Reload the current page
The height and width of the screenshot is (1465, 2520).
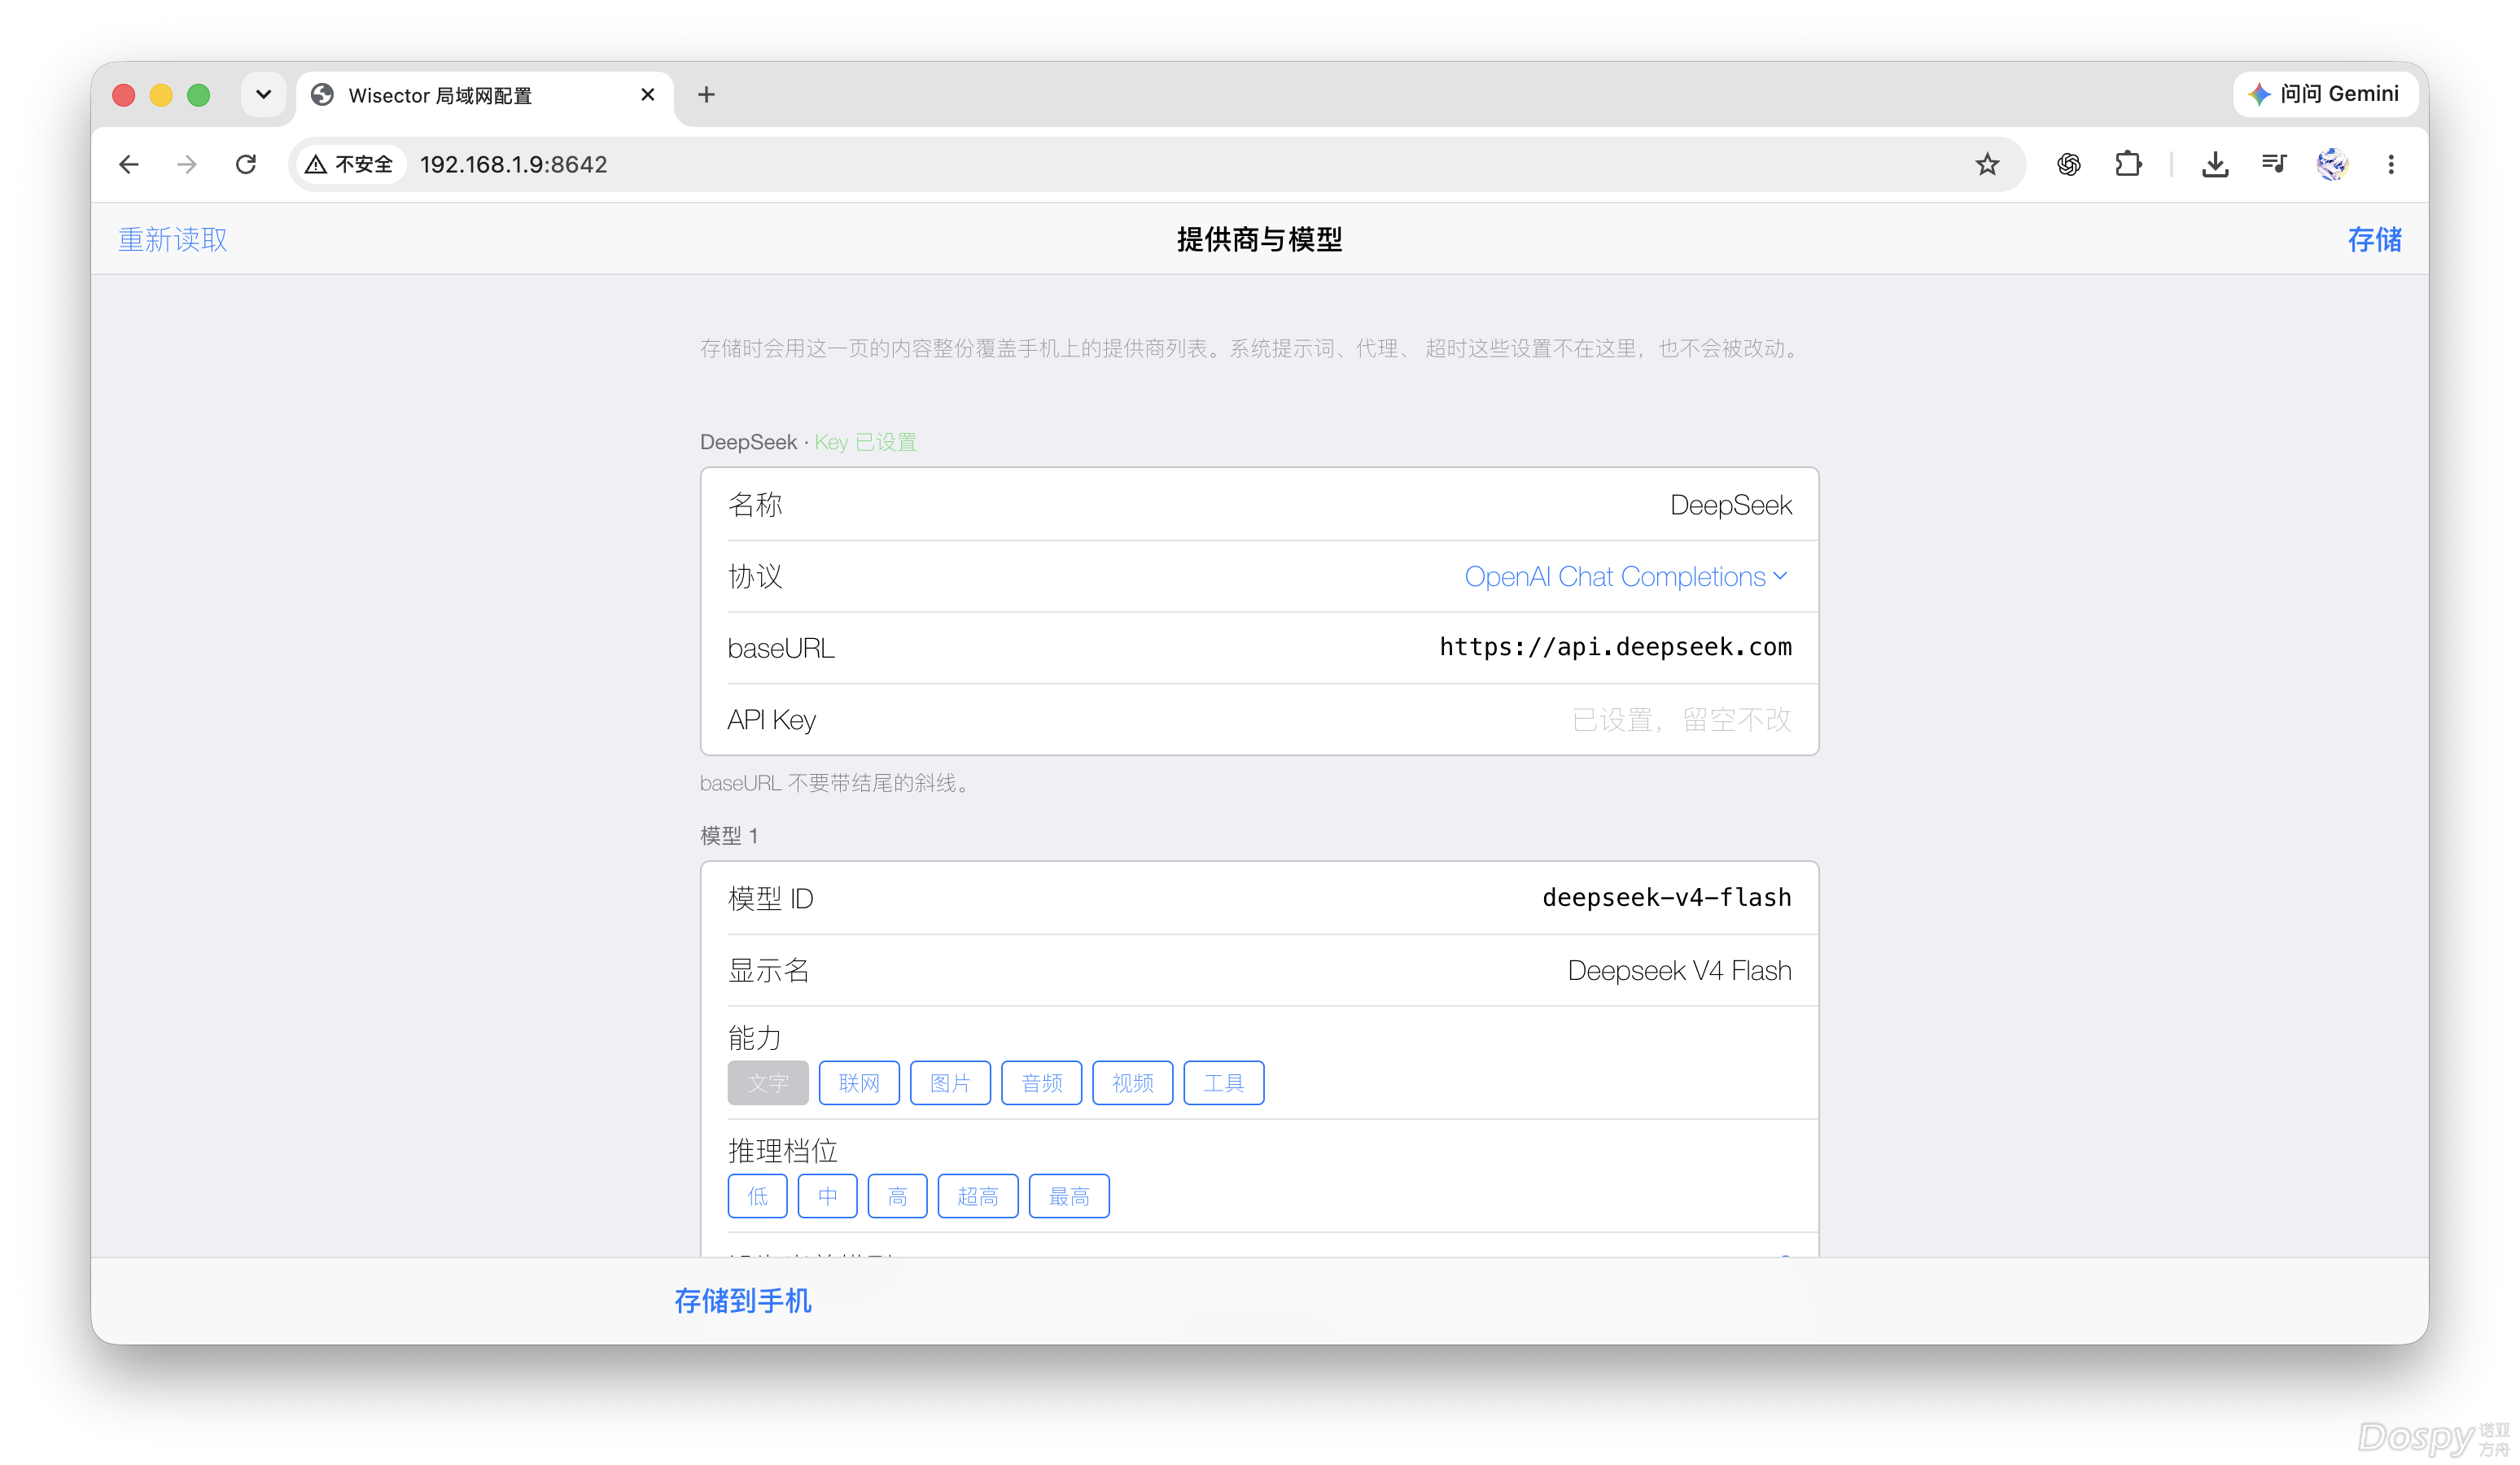click(x=246, y=164)
